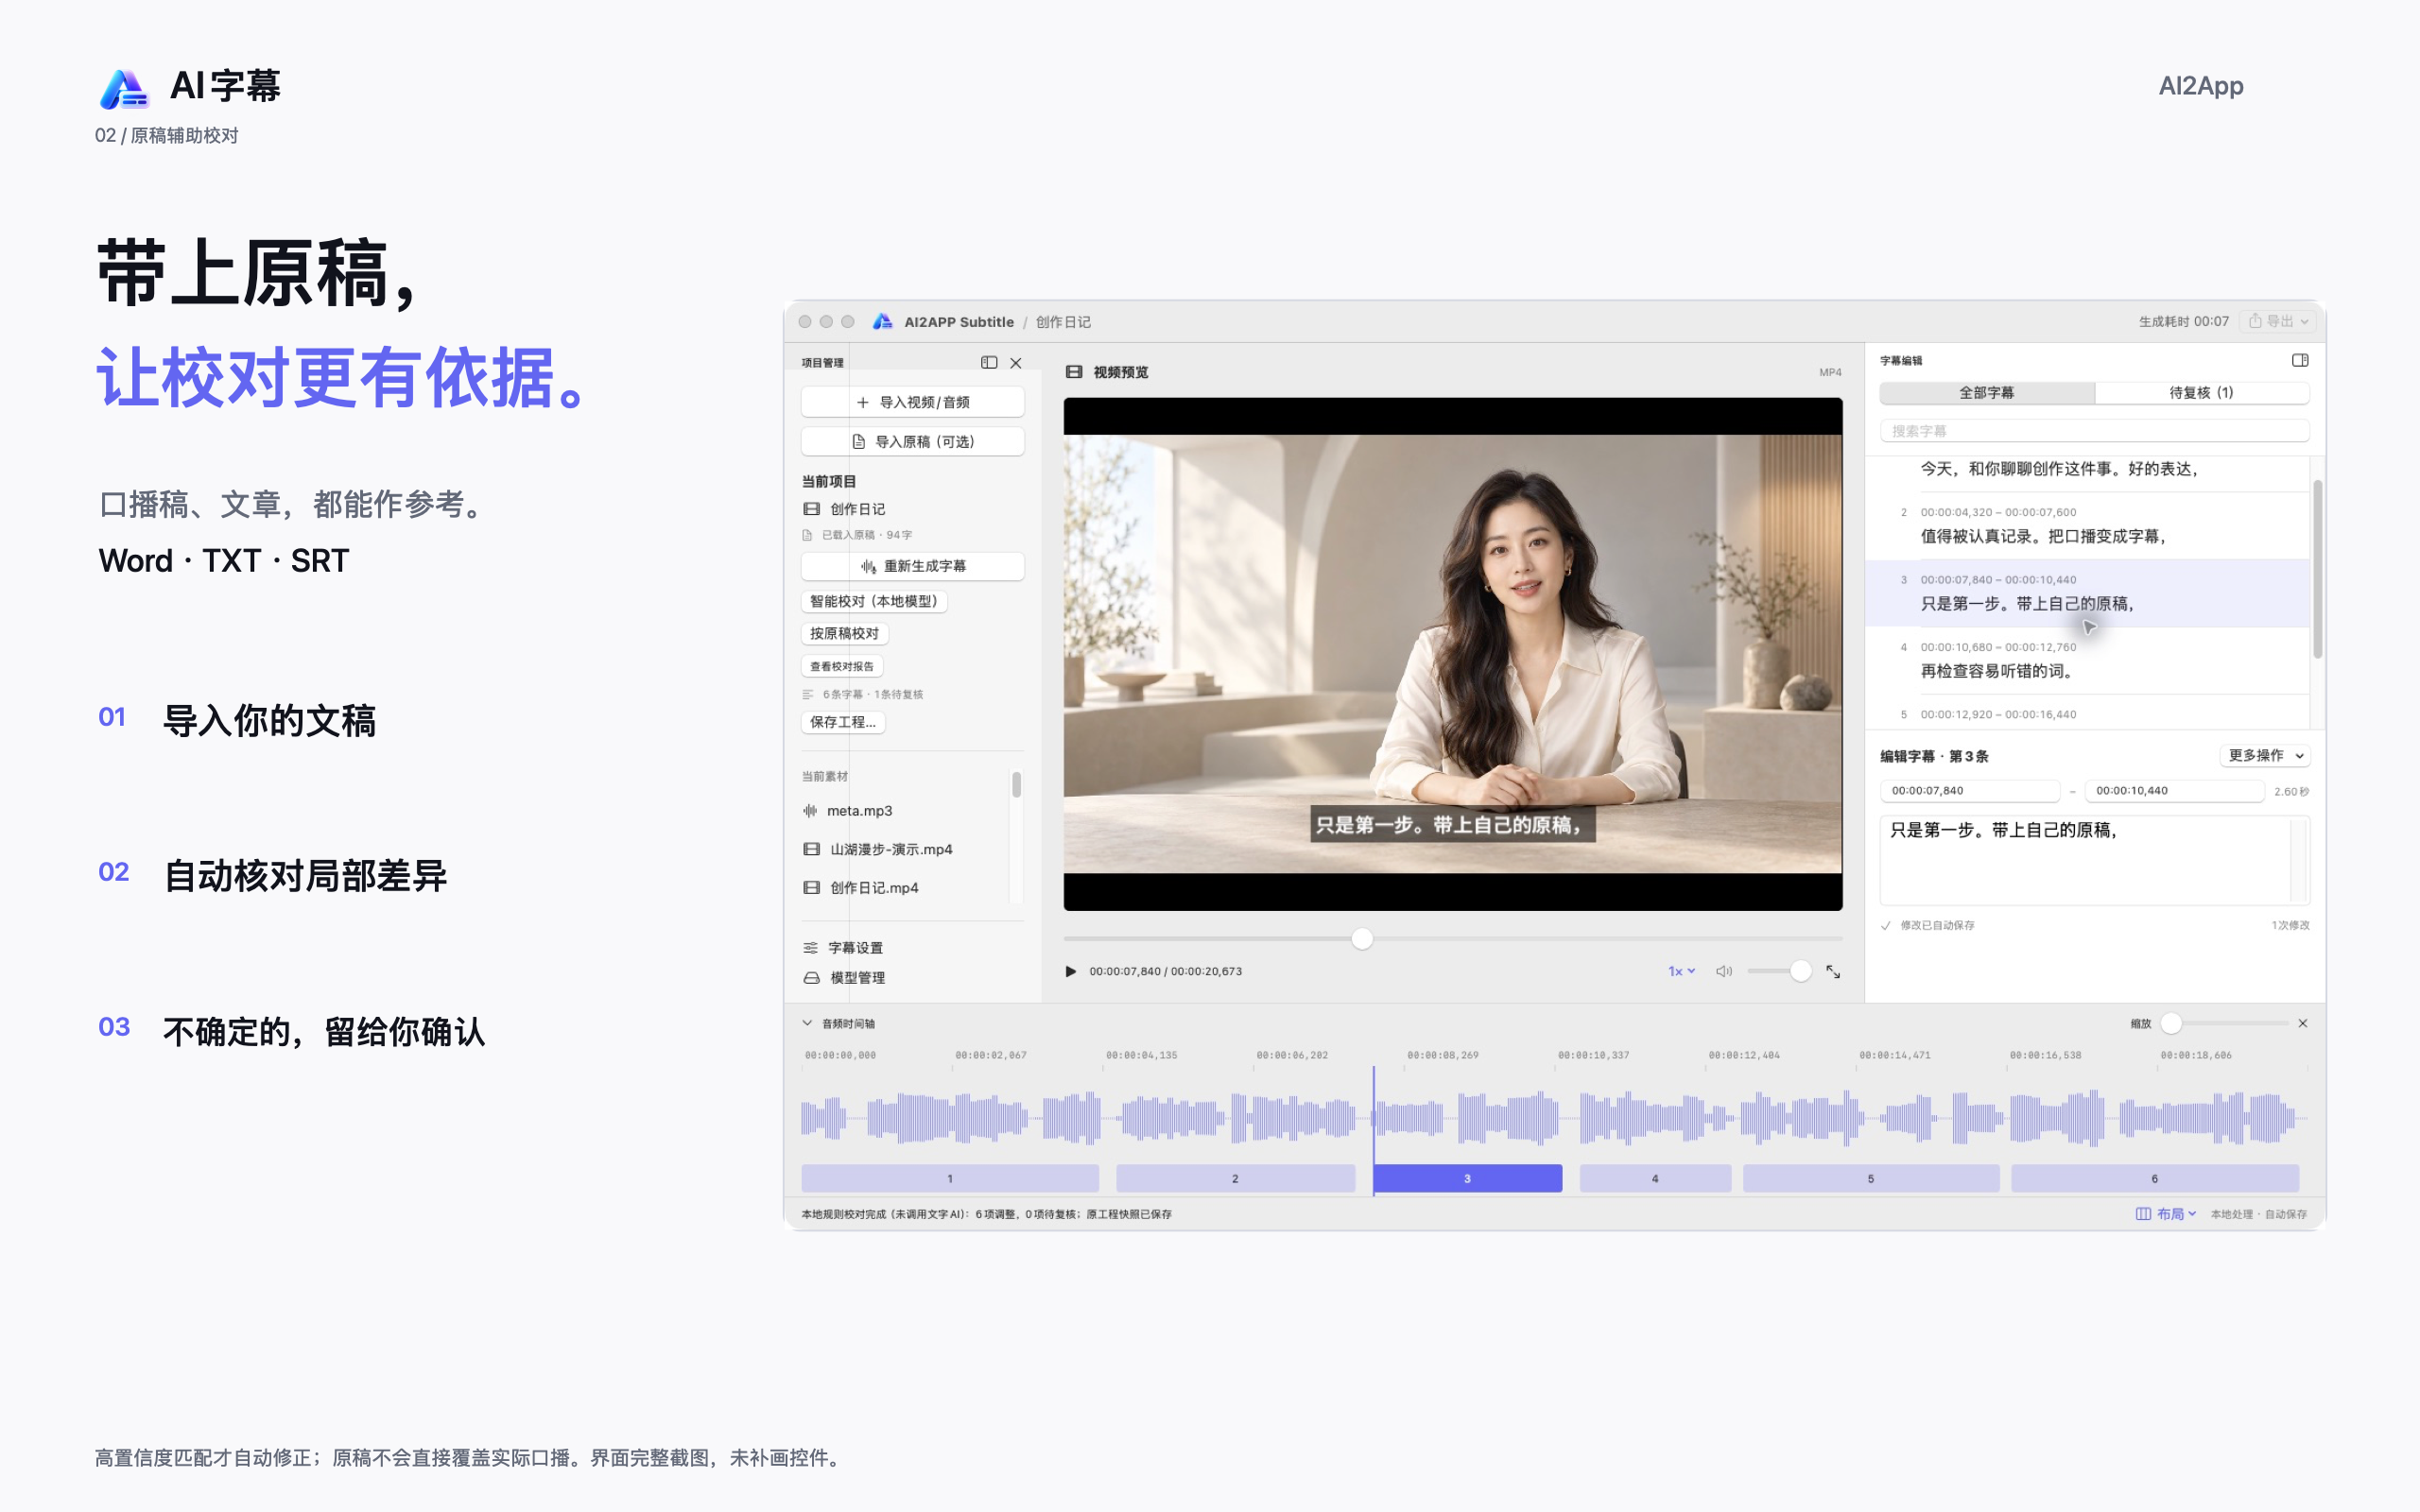The image size is (2420, 1512).
Task: Mute audio with the speaker icon
Action: coord(1724,971)
